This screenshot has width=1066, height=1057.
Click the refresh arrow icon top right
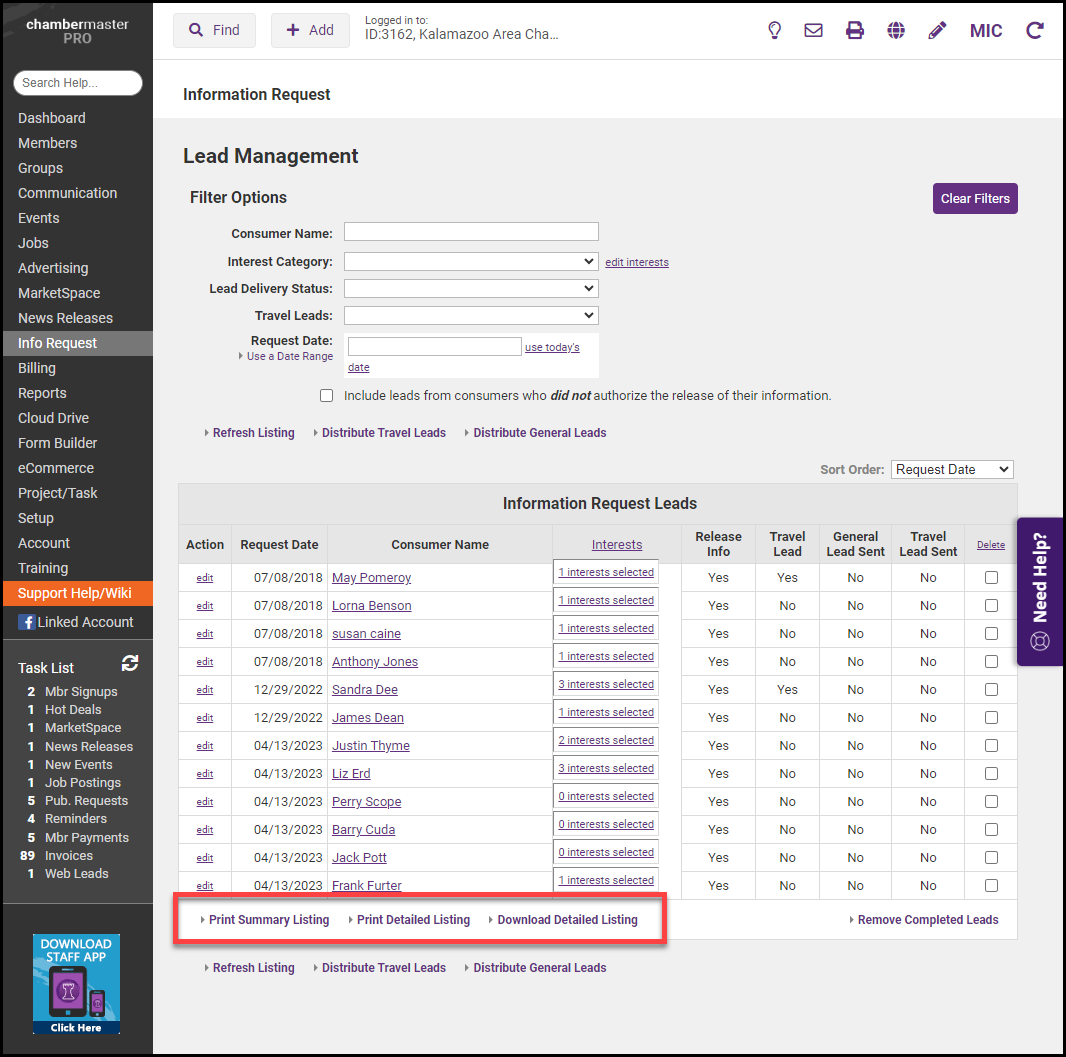[1035, 30]
